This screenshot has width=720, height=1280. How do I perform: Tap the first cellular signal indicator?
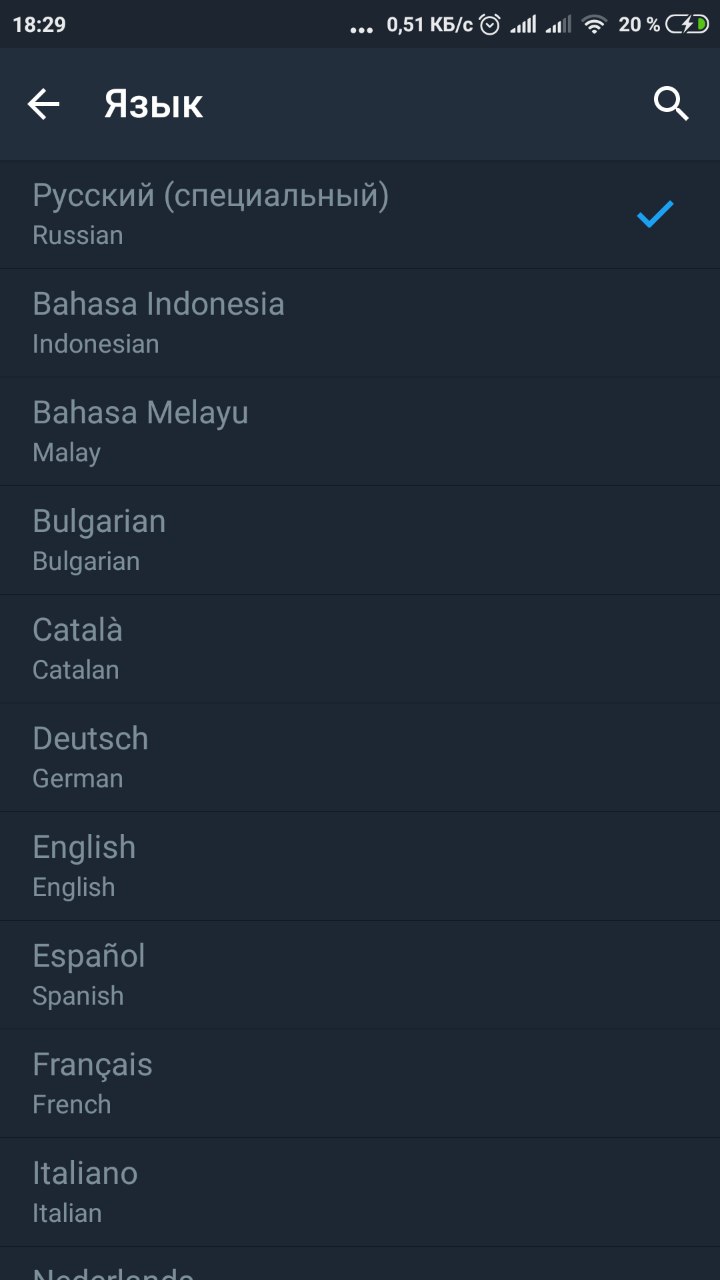pyautogui.click(x=523, y=25)
